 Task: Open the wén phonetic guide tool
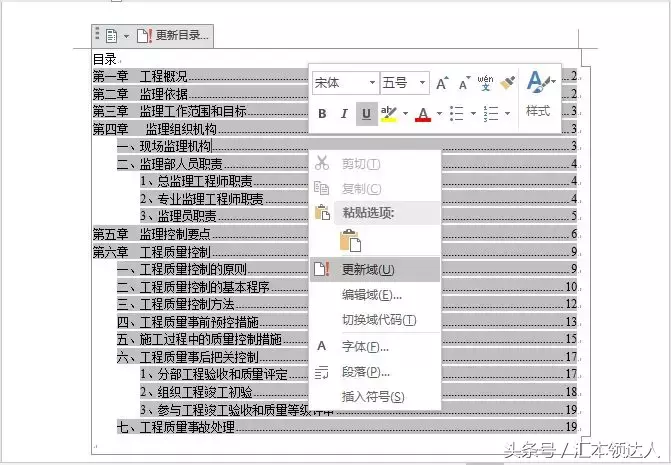point(485,82)
